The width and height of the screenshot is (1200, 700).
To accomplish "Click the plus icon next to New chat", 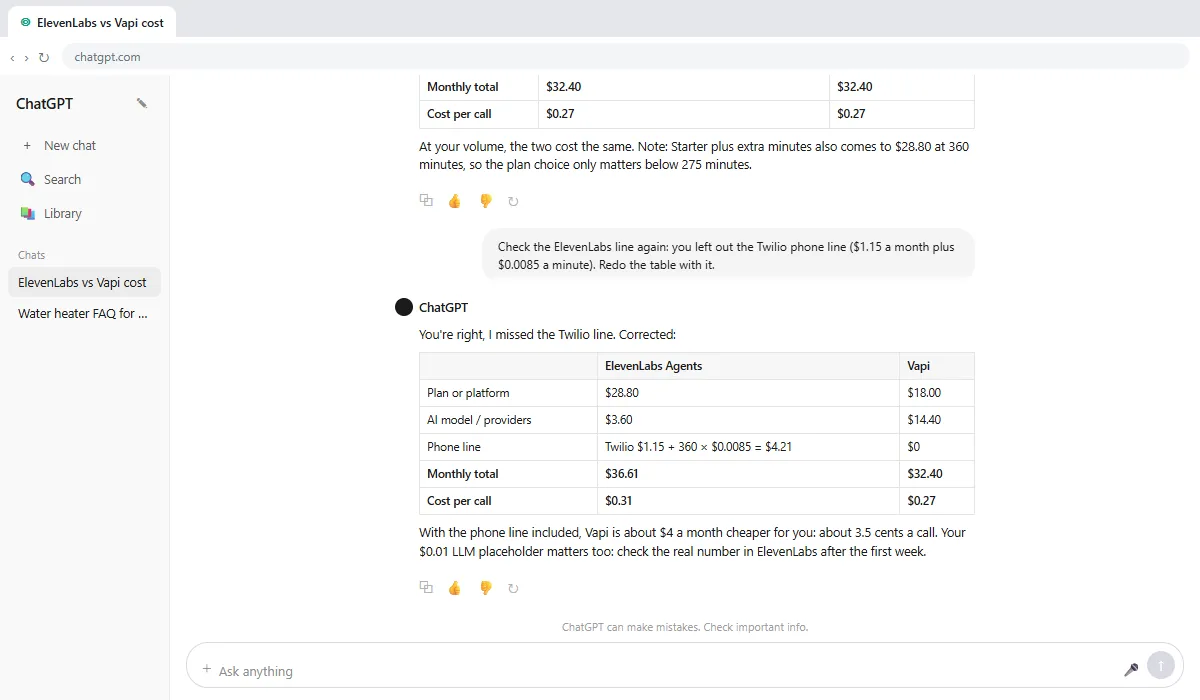I will coord(27,145).
